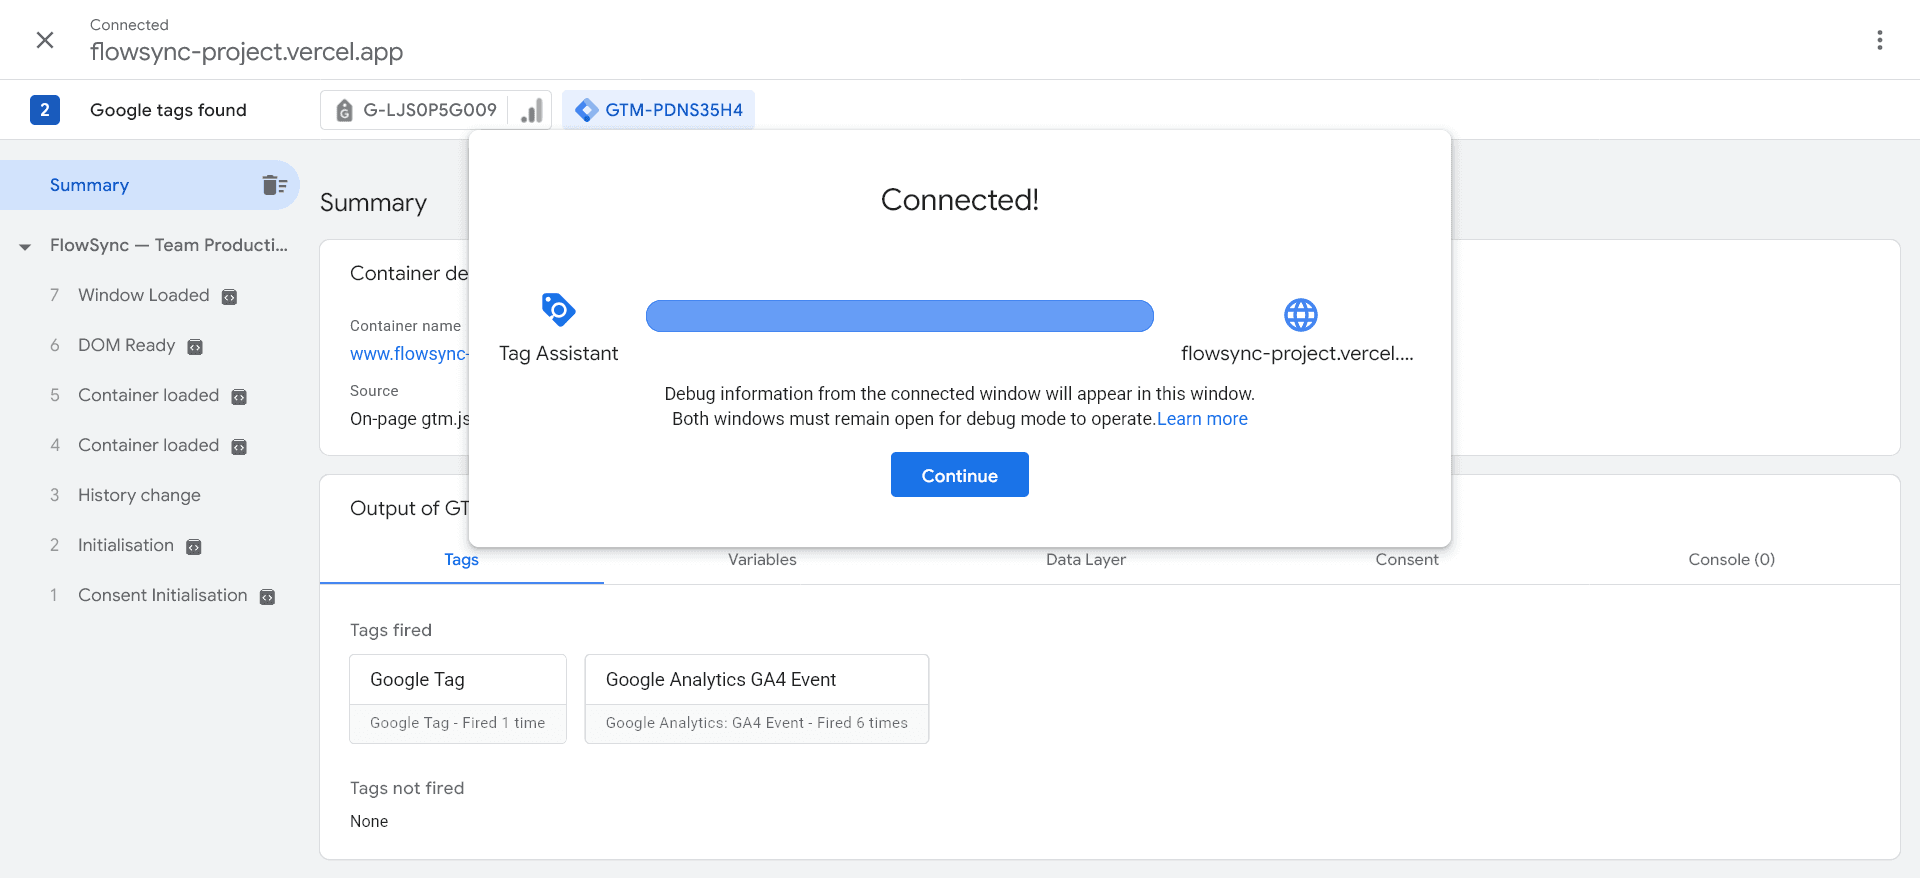Select the G-LJS0P5G009 Google tag chip

point(435,110)
